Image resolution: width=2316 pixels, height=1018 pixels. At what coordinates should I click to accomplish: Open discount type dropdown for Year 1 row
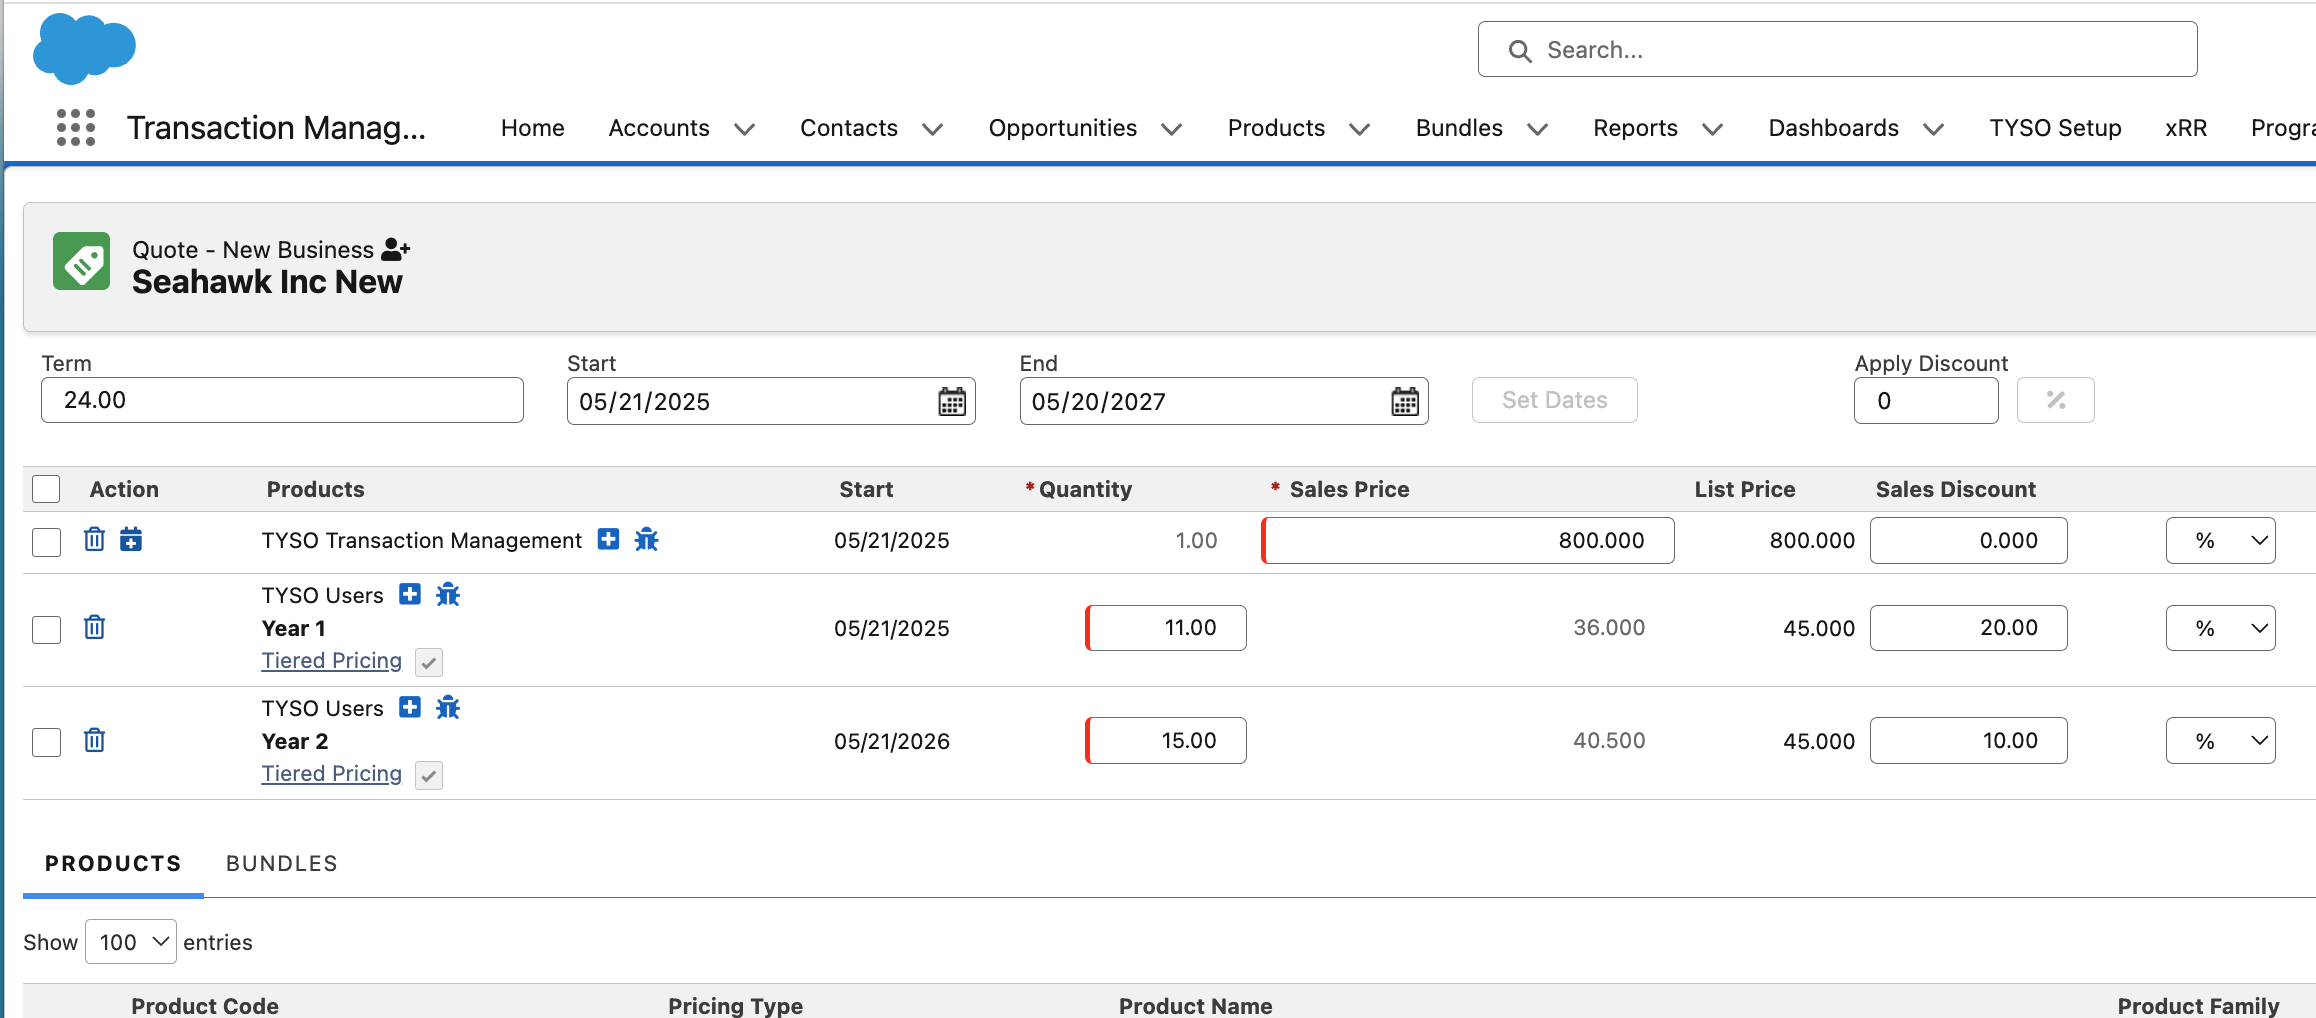[2220, 628]
